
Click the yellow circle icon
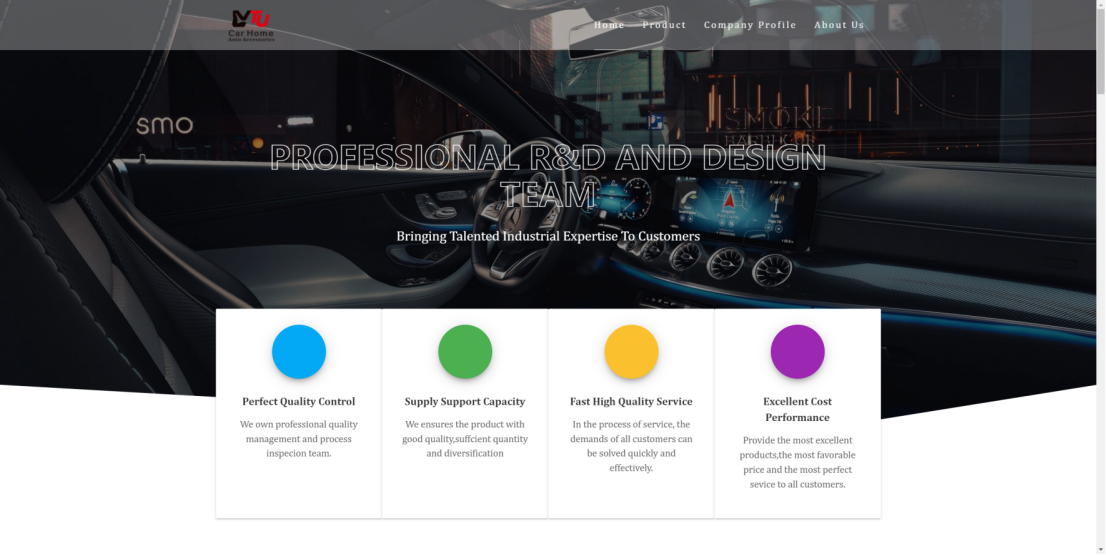pos(631,351)
